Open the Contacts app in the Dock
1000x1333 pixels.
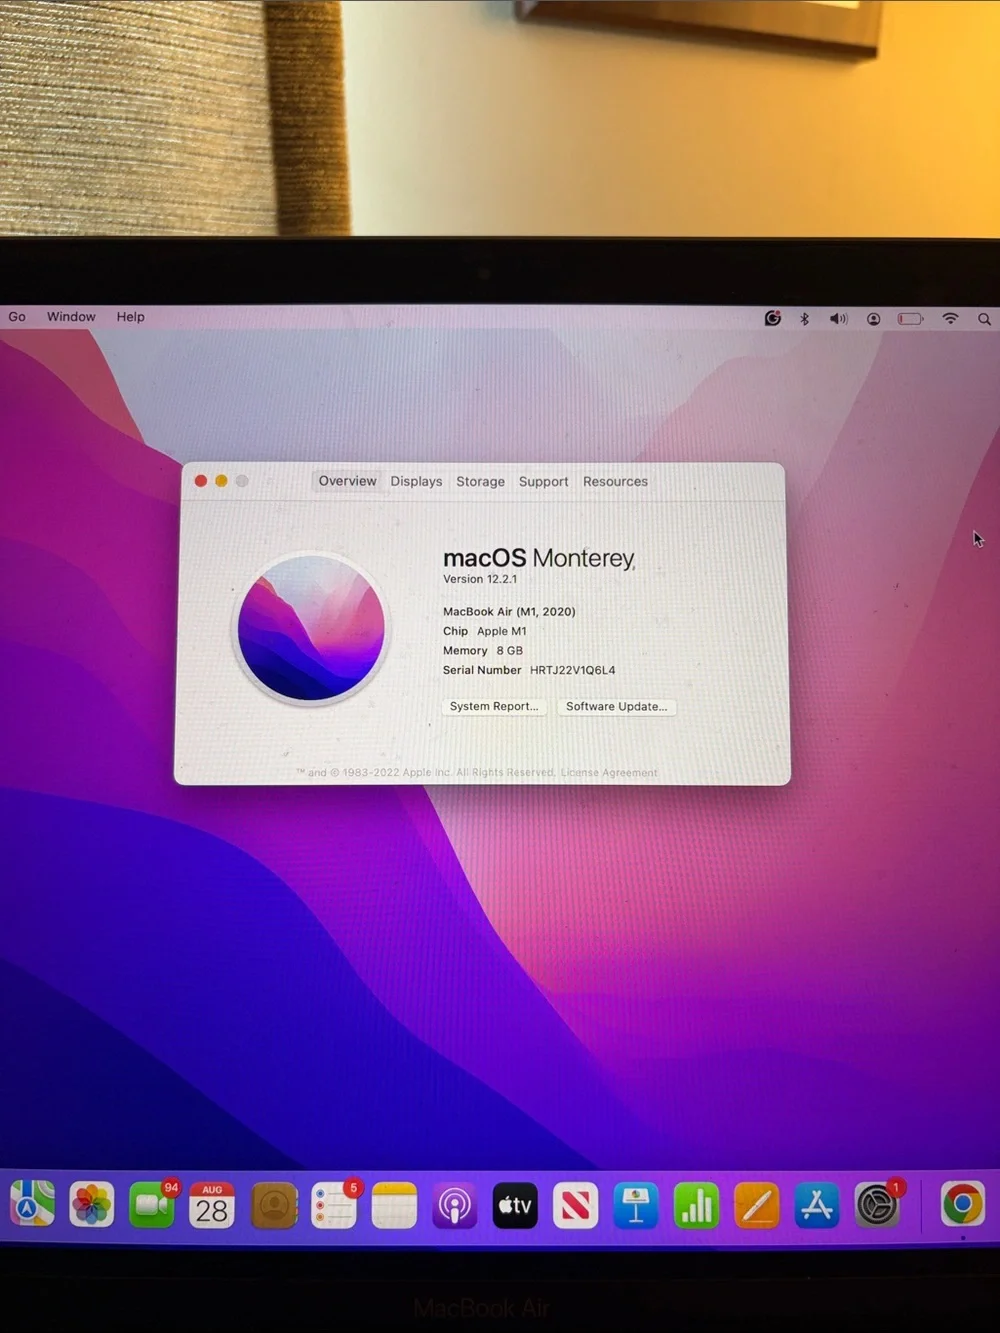coord(274,1204)
